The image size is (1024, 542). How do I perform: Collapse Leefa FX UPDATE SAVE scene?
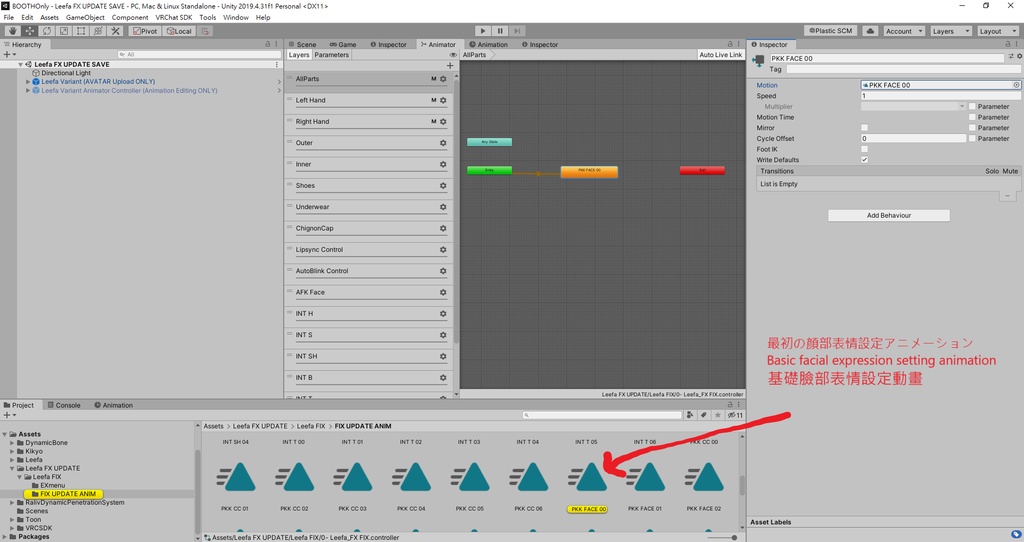[20, 65]
